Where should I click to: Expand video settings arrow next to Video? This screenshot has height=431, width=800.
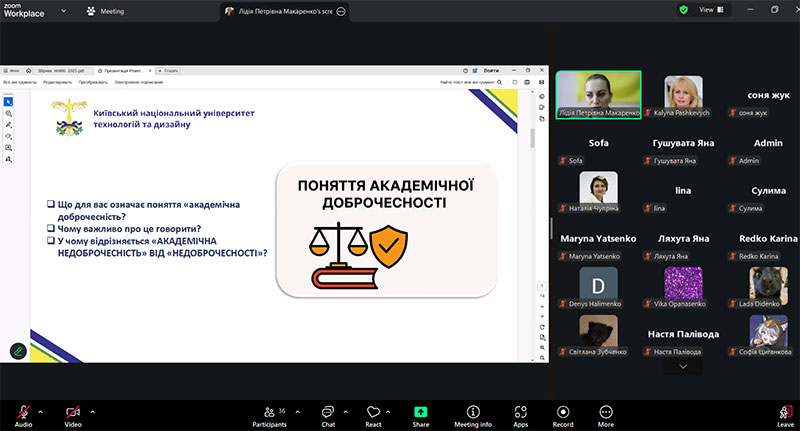tap(92, 410)
